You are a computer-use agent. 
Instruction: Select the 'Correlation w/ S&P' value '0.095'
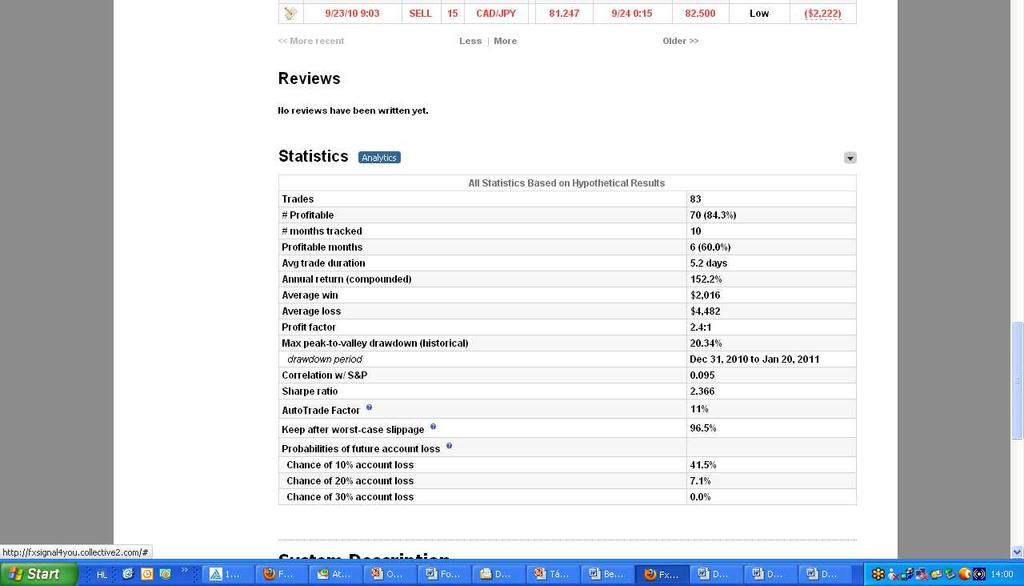702,375
